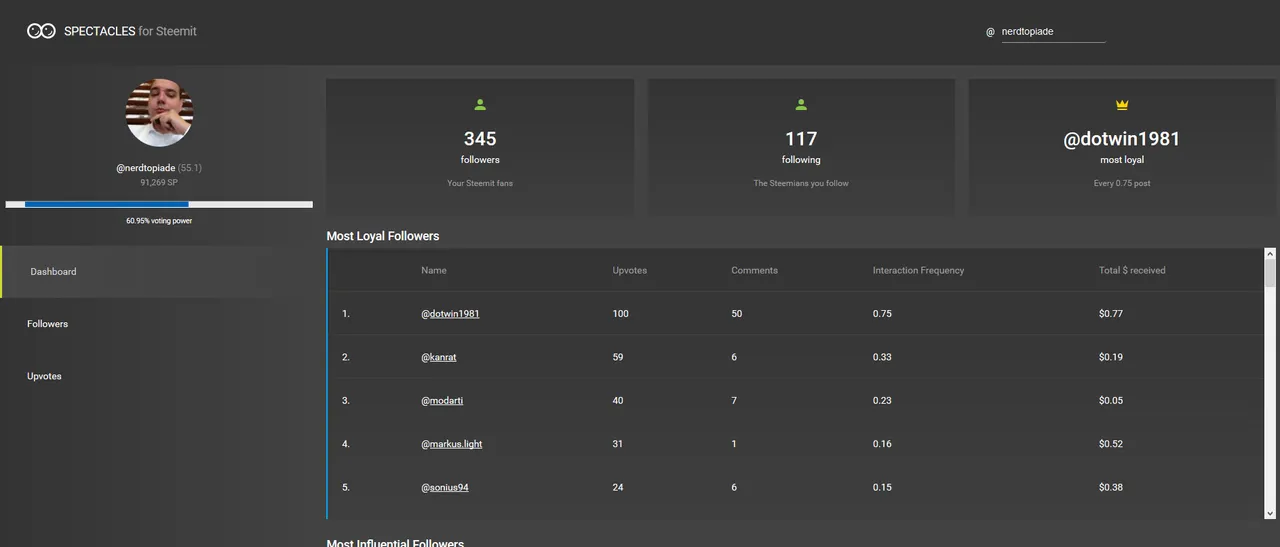
Task: Click the Spectacles glasses logo icon
Action: (x=41, y=31)
